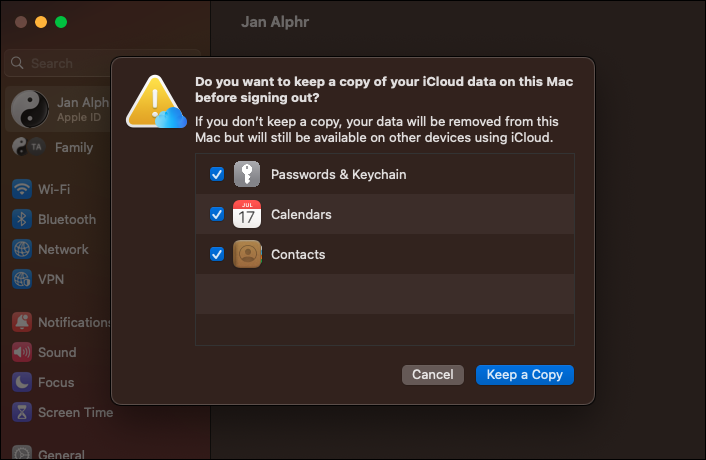The height and width of the screenshot is (460, 706).
Task: Click the Keep a Copy button
Action: click(x=524, y=375)
